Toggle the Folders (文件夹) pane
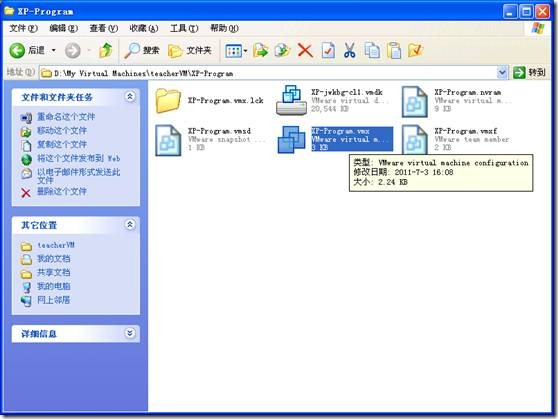558x419 pixels. (x=190, y=51)
